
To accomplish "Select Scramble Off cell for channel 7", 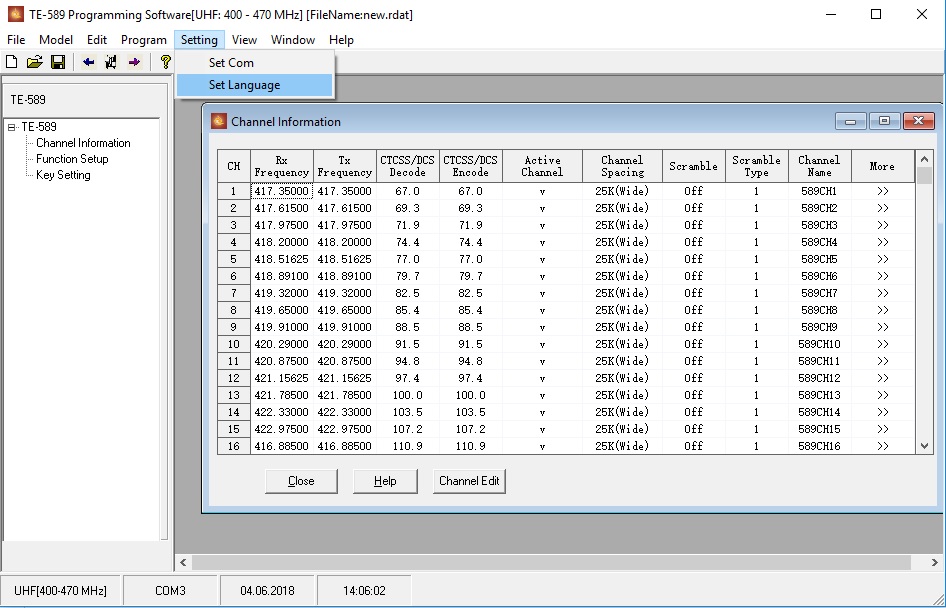I will pyautogui.click(x=694, y=293).
